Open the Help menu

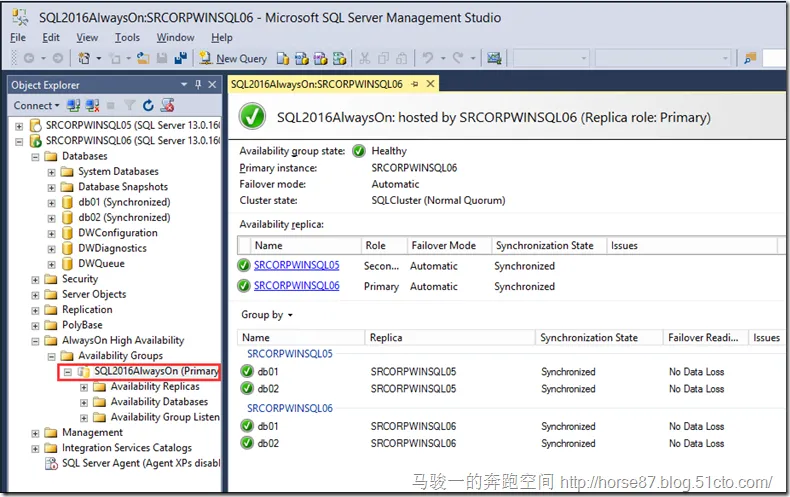(222, 38)
